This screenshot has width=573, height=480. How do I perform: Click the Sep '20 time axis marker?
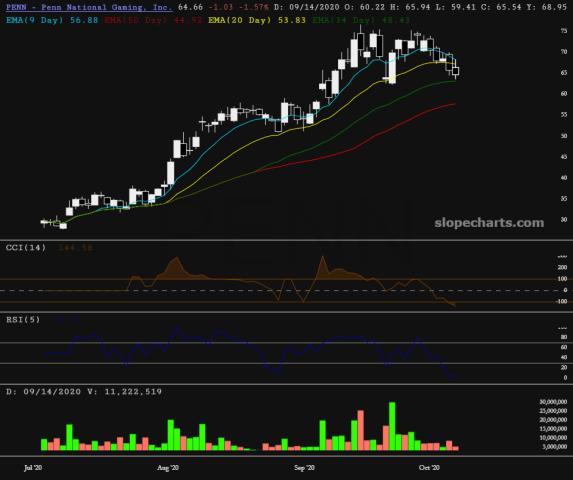[x=304, y=468]
